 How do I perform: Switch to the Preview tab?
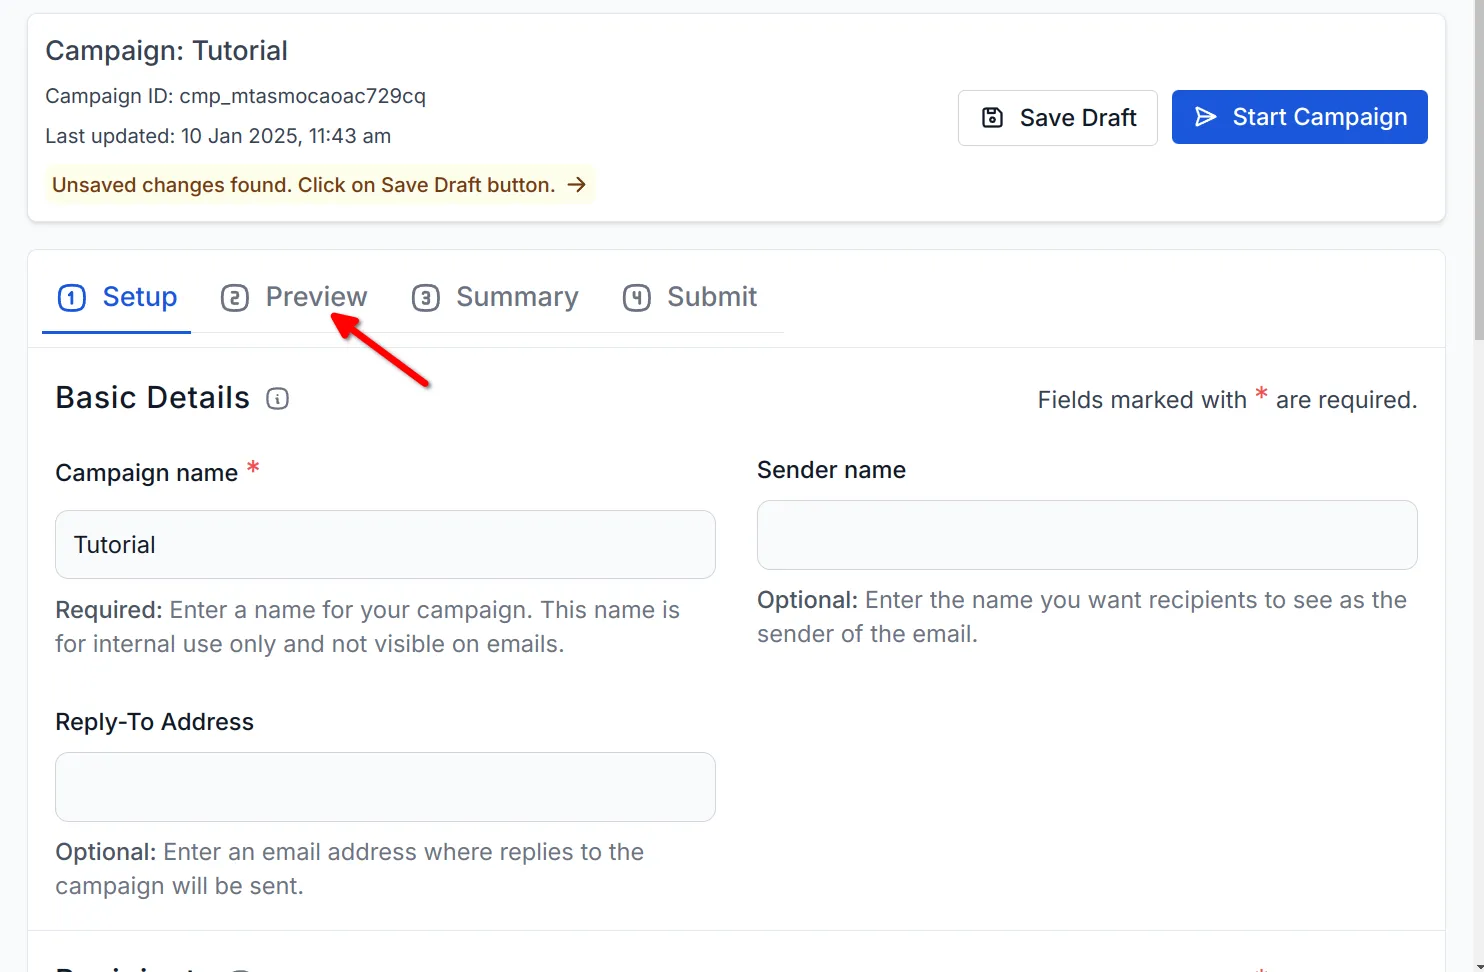[315, 296]
